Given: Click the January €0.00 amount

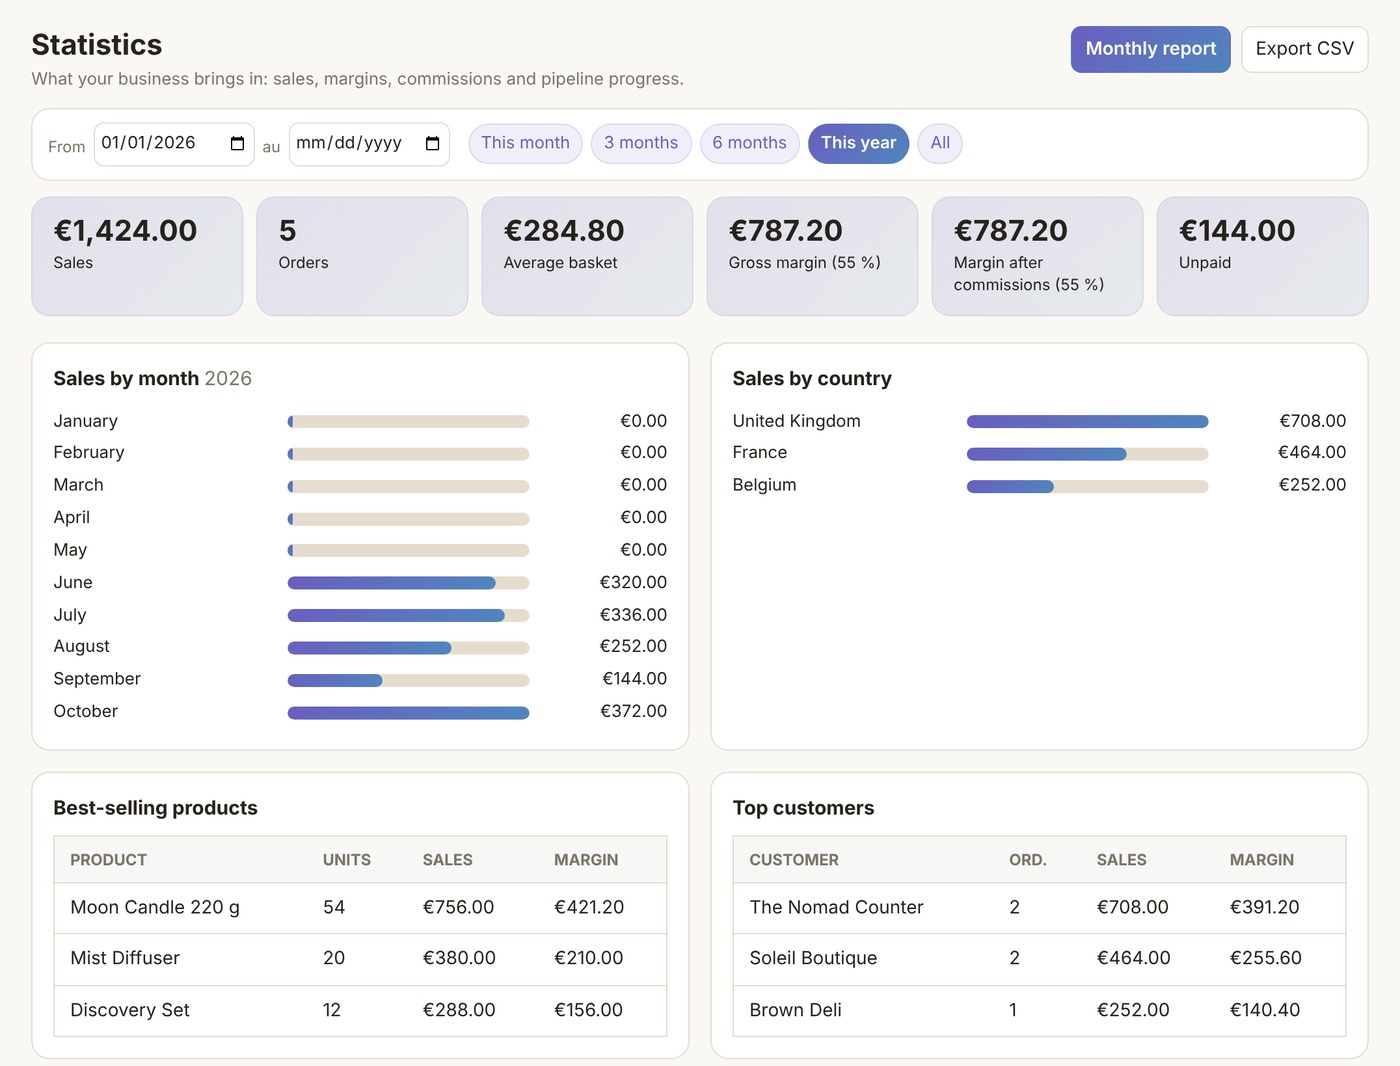Looking at the screenshot, I should [643, 422].
